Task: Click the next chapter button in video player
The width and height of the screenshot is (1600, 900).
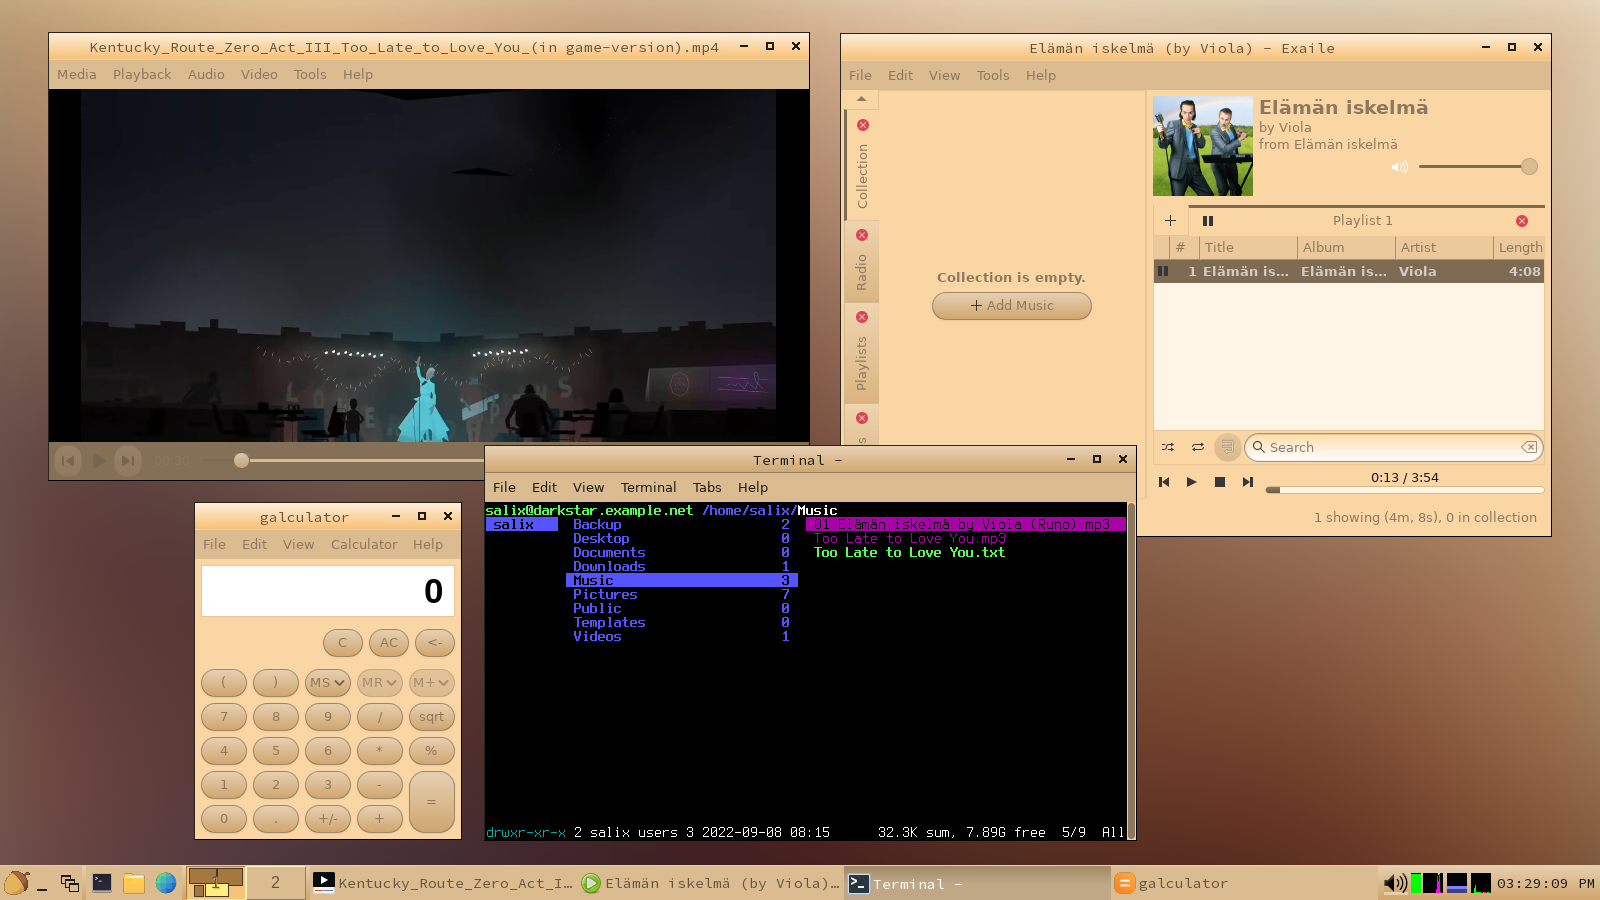Action: (128, 460)
